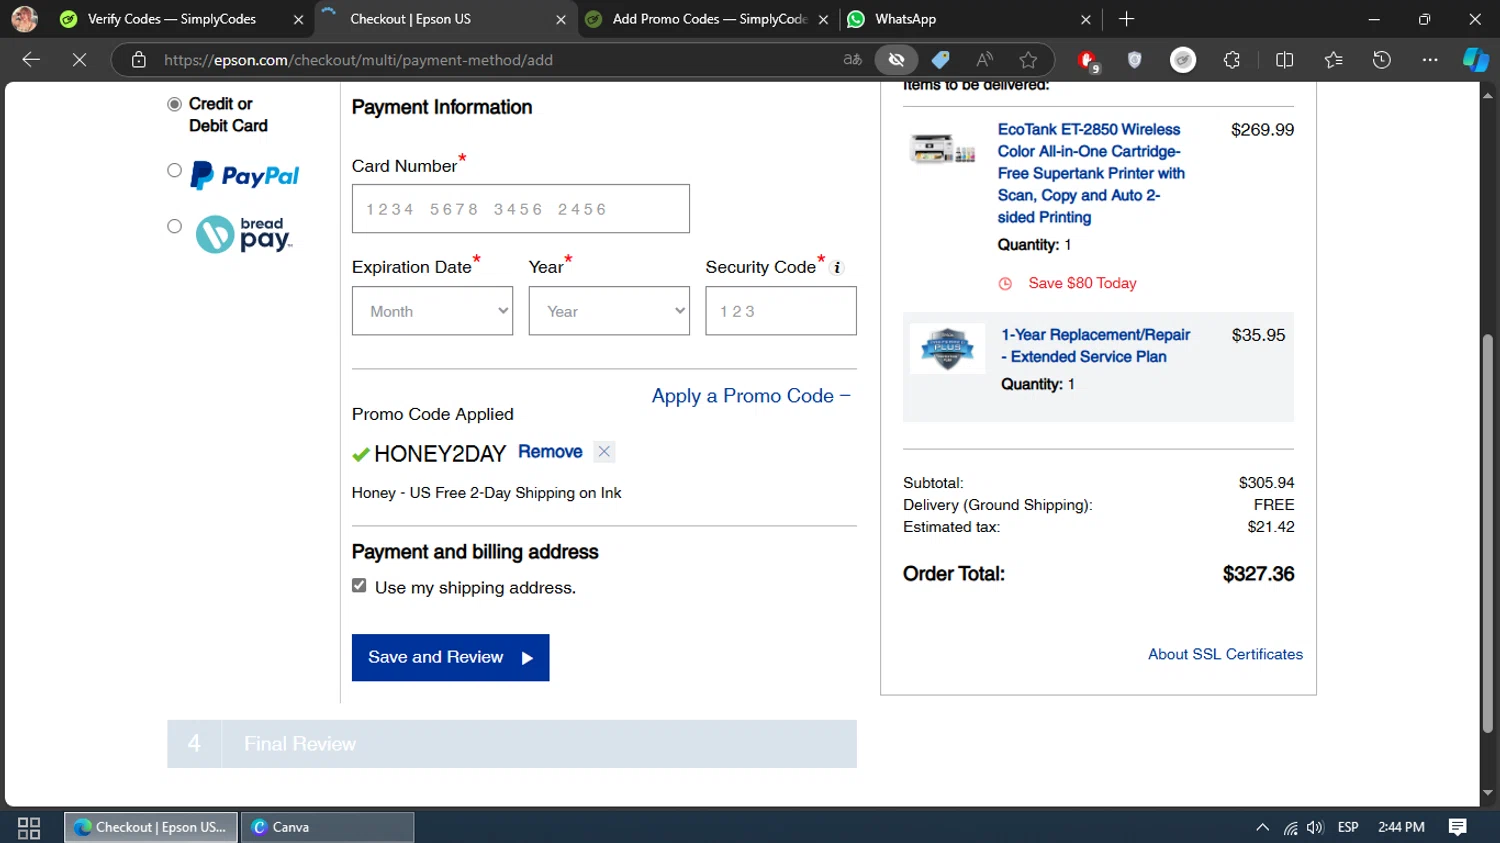The height and width of the screenshot is (843, 1500).
Task: Click the Security Code field
Action: pyautogui.click(x=780, y=311)
